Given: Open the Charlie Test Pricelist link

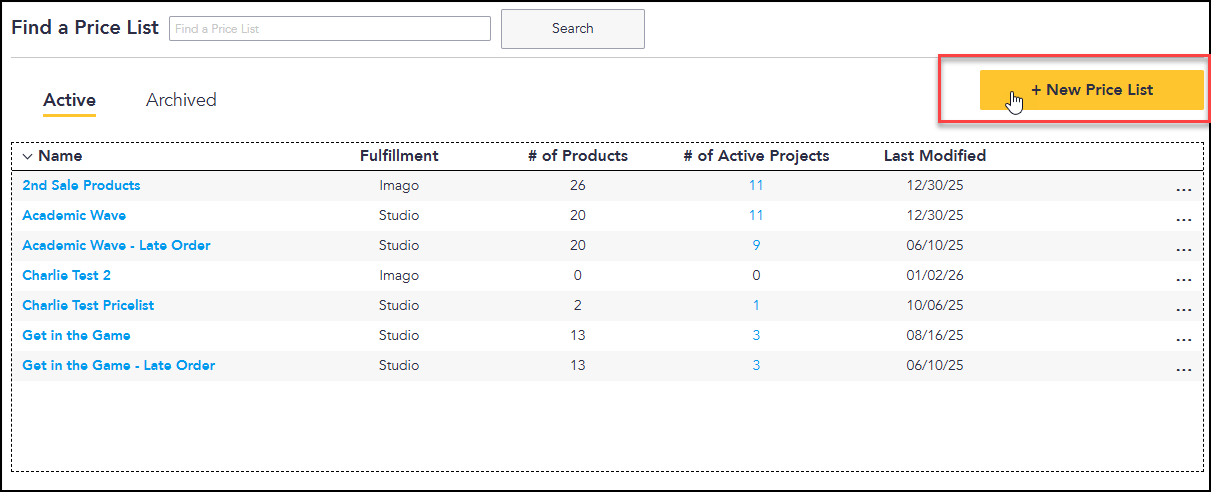Looking at the screenshot, I should pyautogui.click(x=88, y=305).
